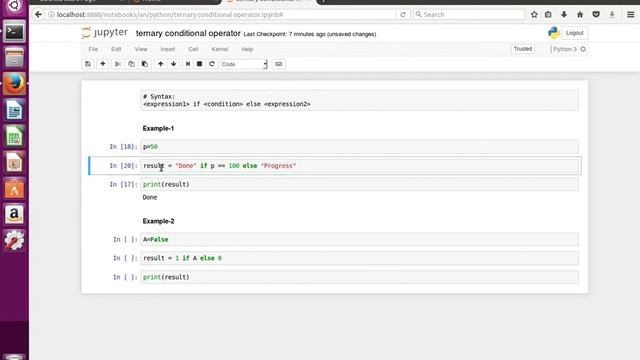Copy the selected cell via the toolbar
640x360 pixels.
(131, 64)
